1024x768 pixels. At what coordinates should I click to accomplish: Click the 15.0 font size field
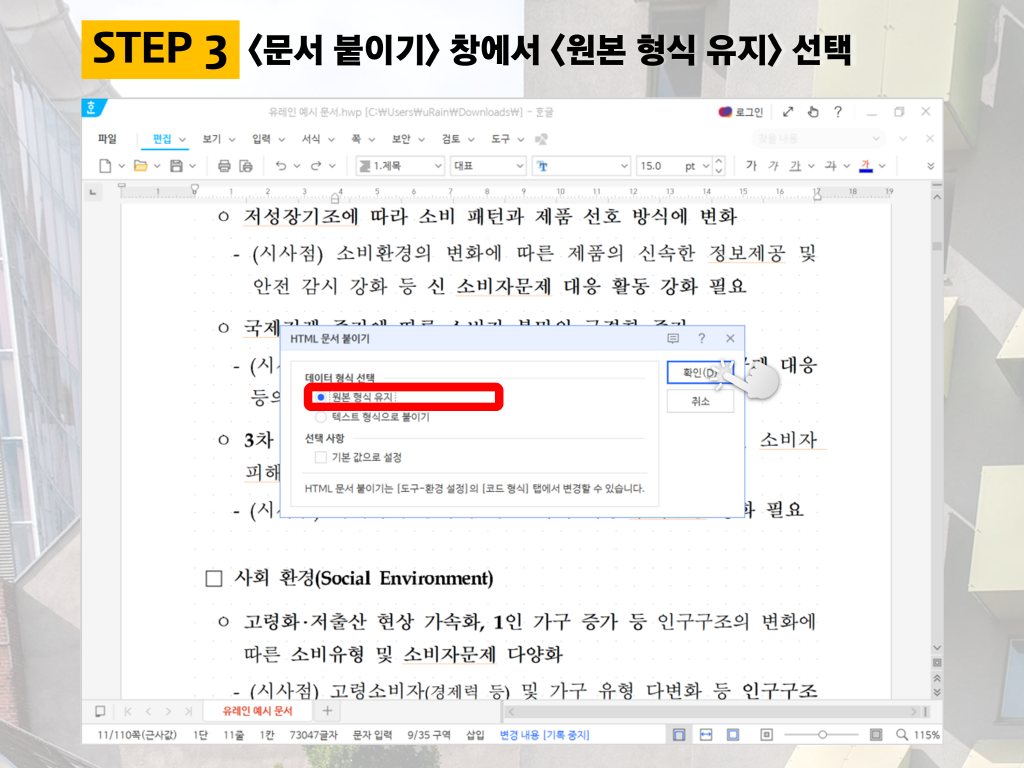point(660,166)
